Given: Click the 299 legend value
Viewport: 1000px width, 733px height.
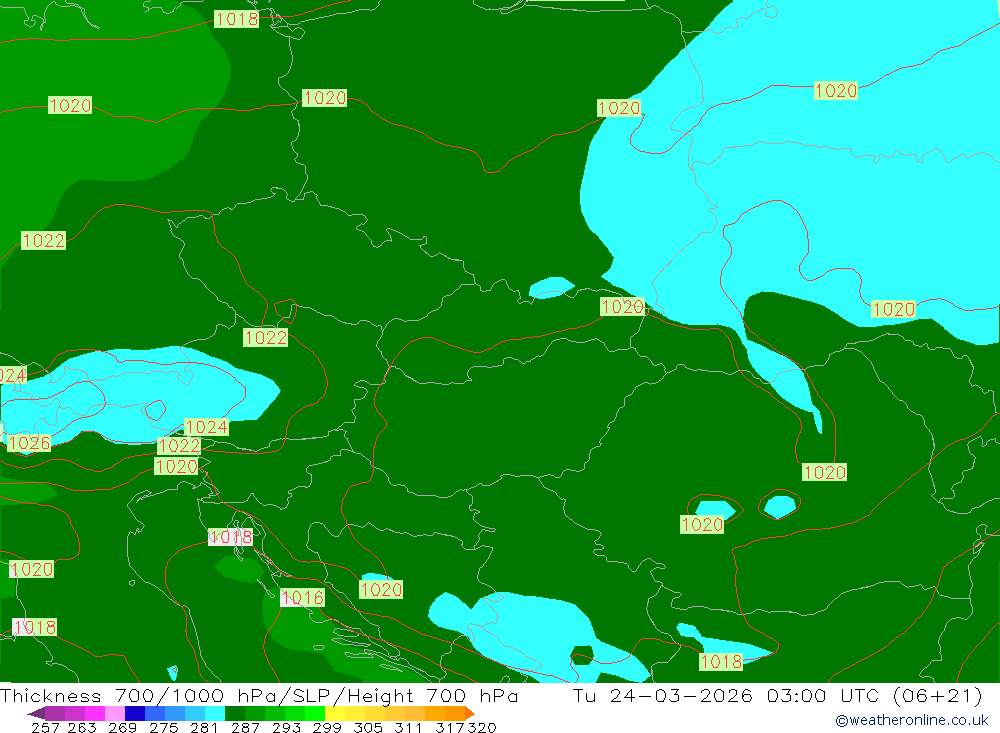Looking at the screenshot, I should [x=327, y=727].
